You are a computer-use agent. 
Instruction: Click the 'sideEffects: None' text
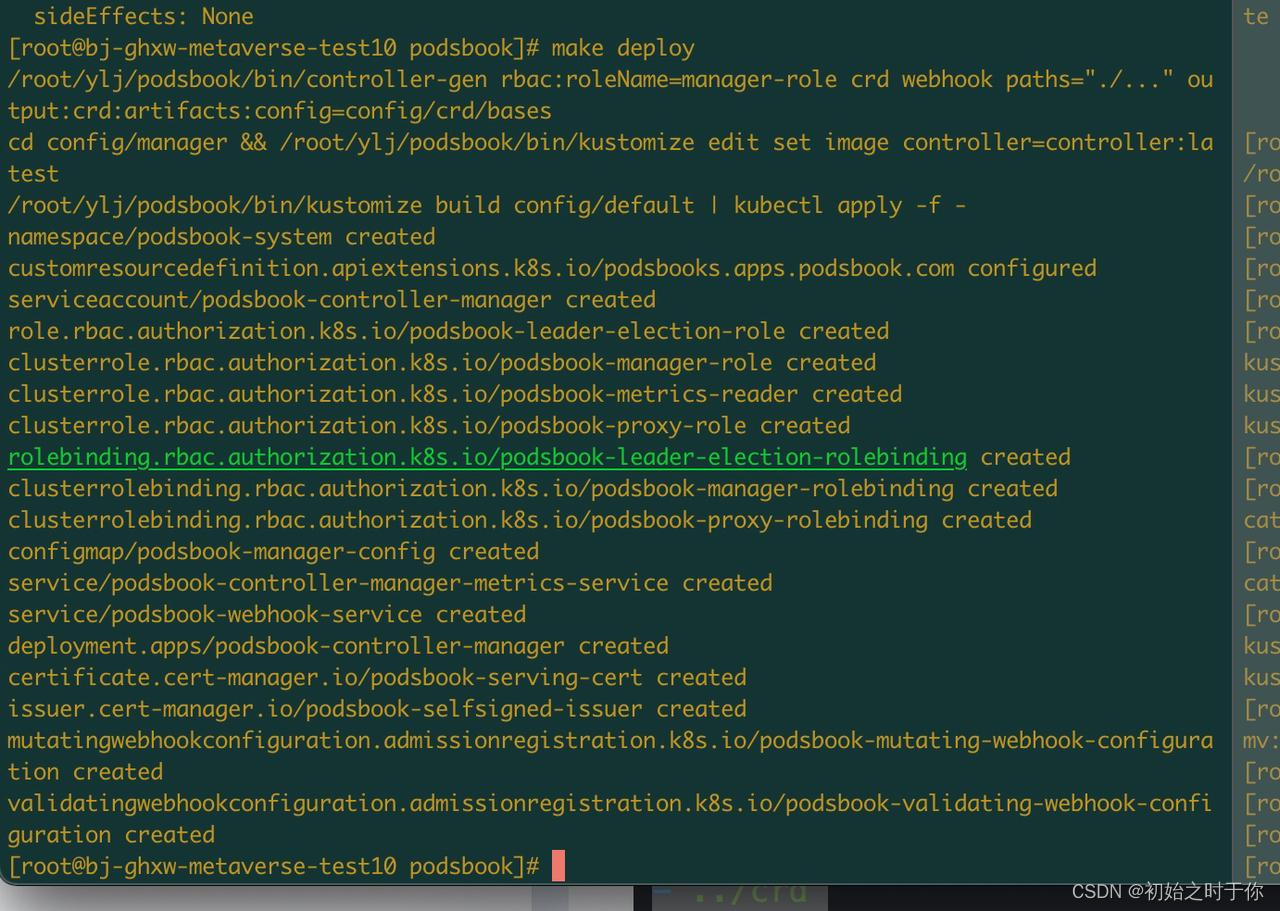143,16
